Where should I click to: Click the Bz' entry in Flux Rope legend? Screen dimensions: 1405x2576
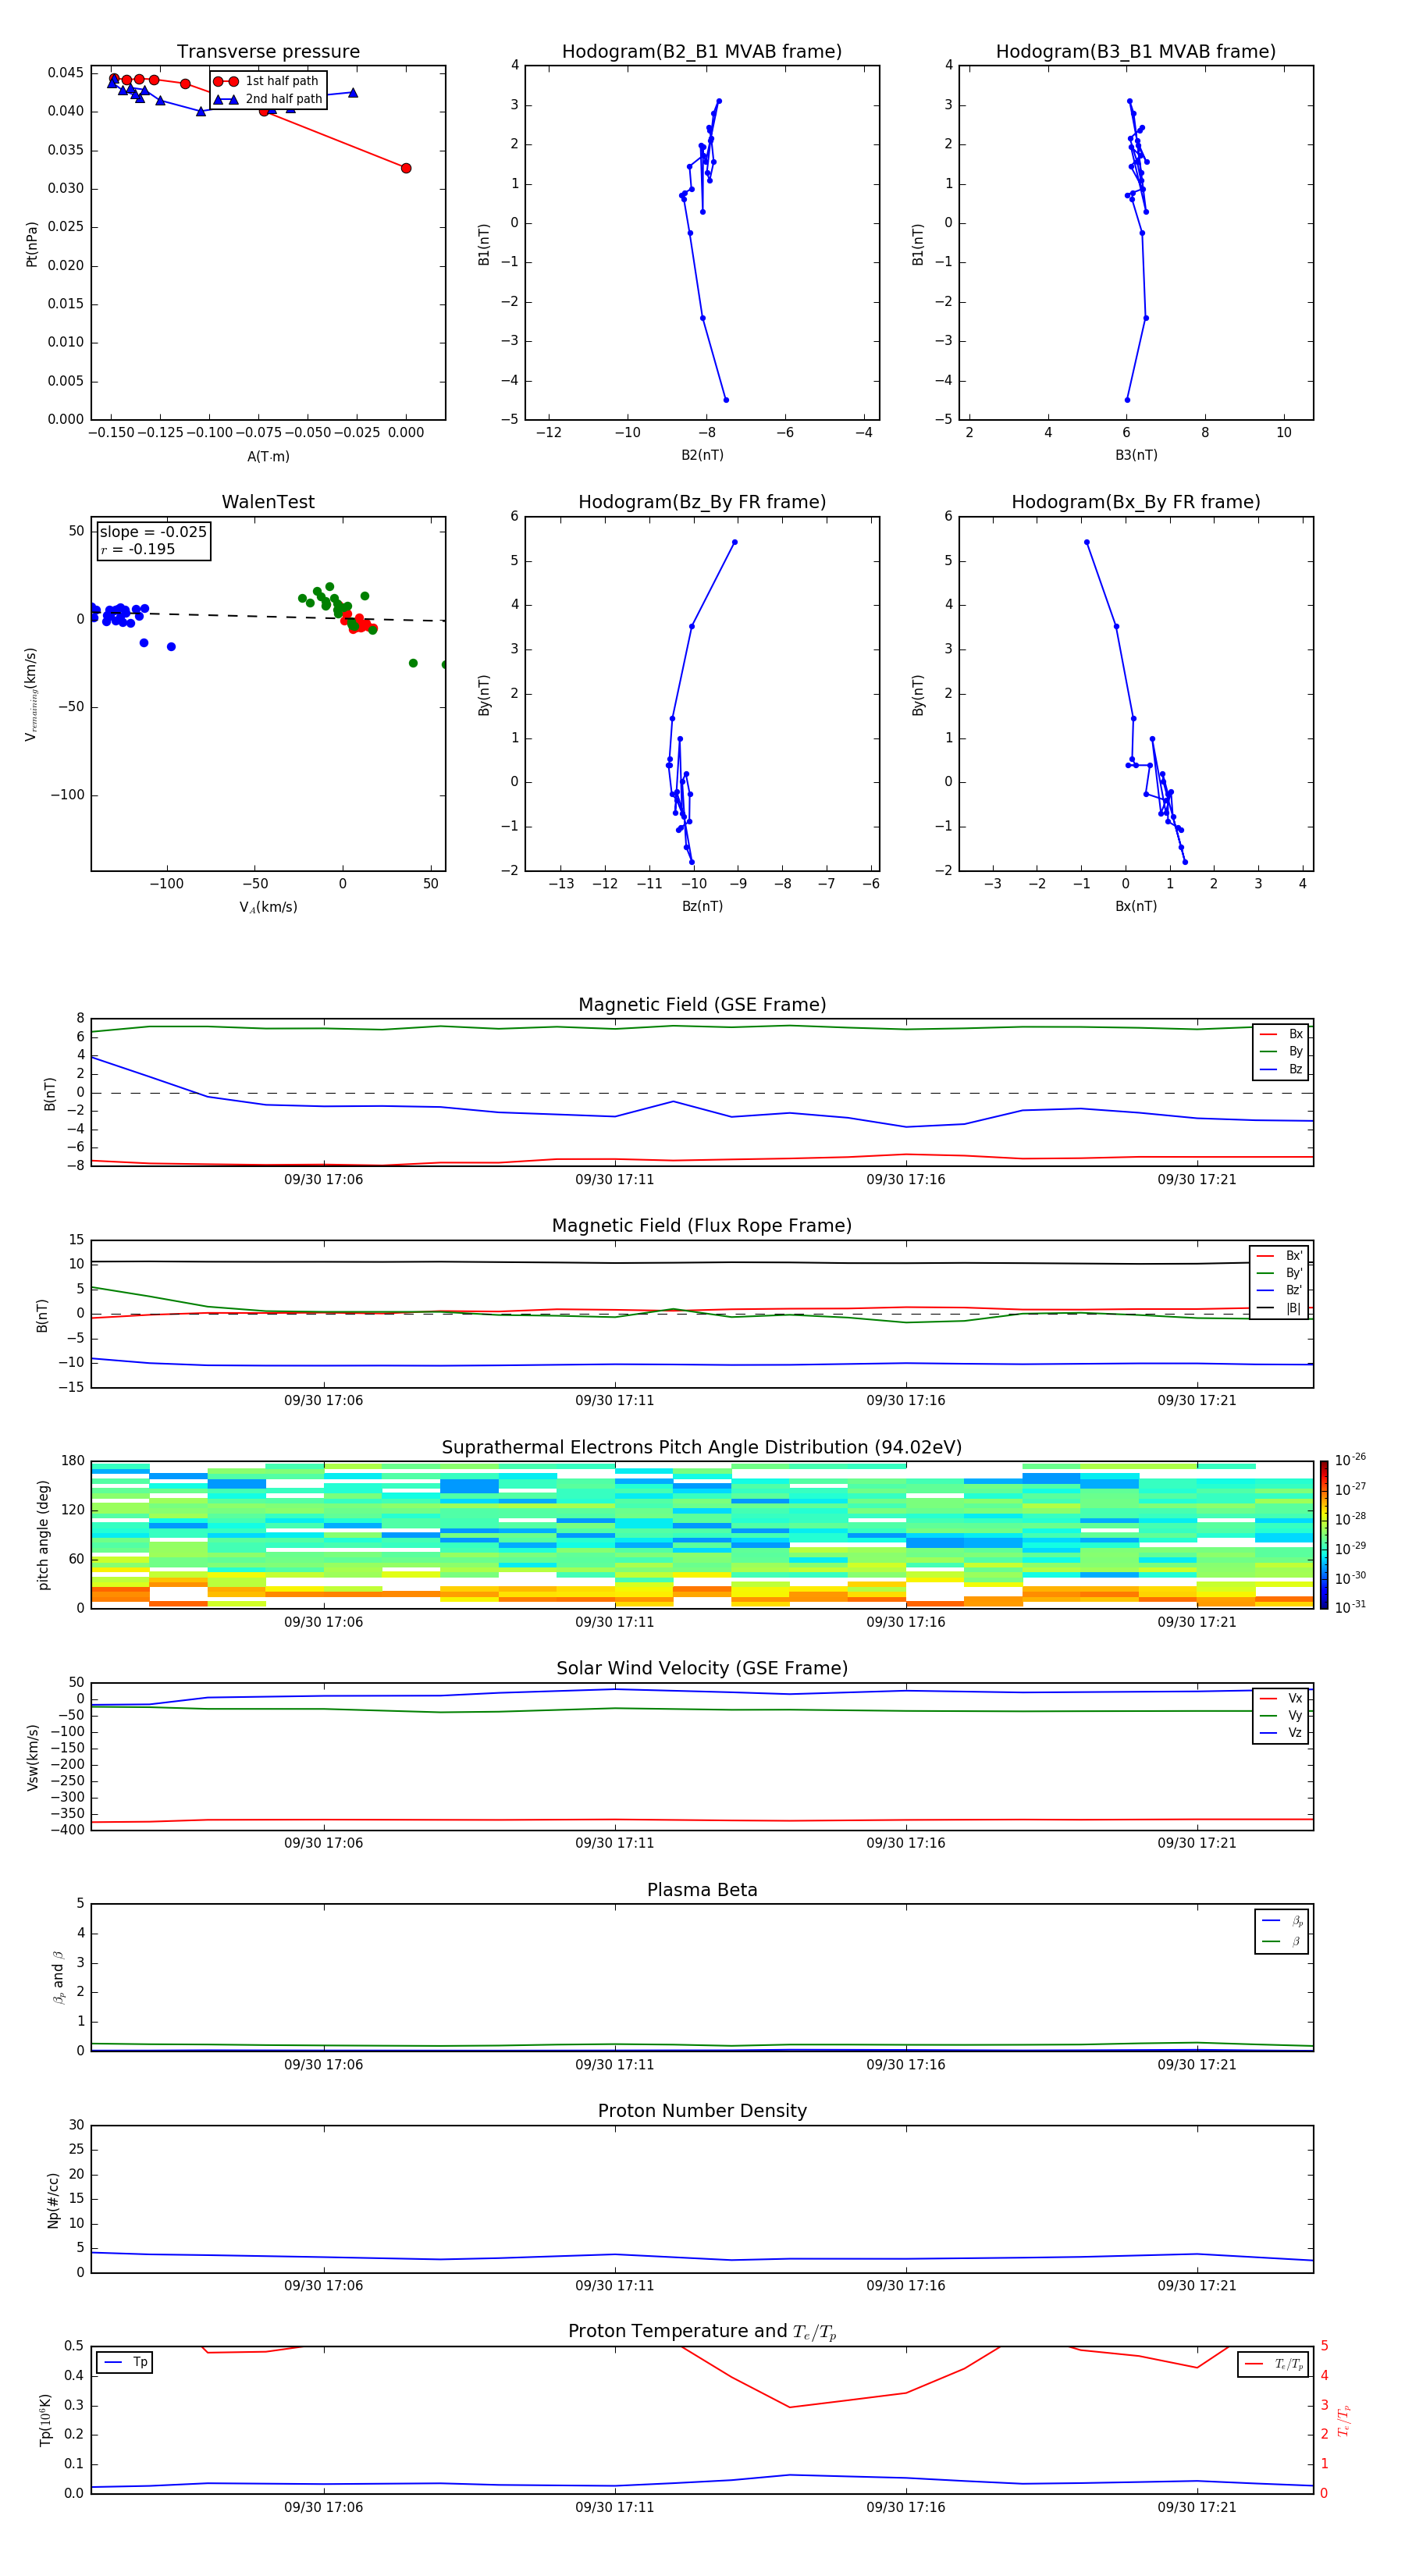pos(1279,1290)
